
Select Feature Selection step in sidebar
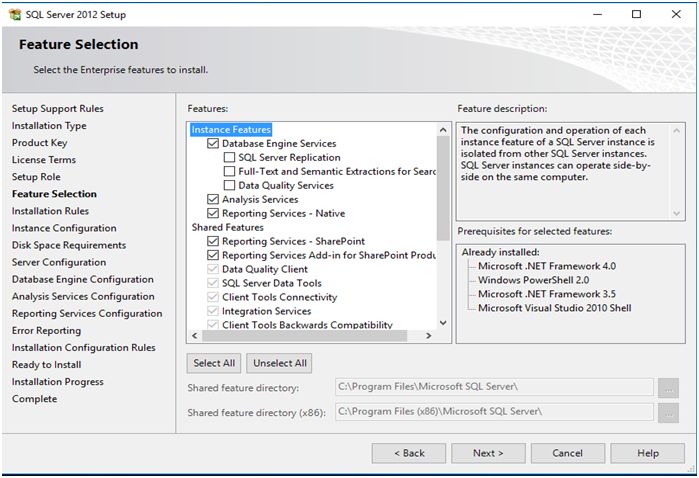tap(54, 194)
